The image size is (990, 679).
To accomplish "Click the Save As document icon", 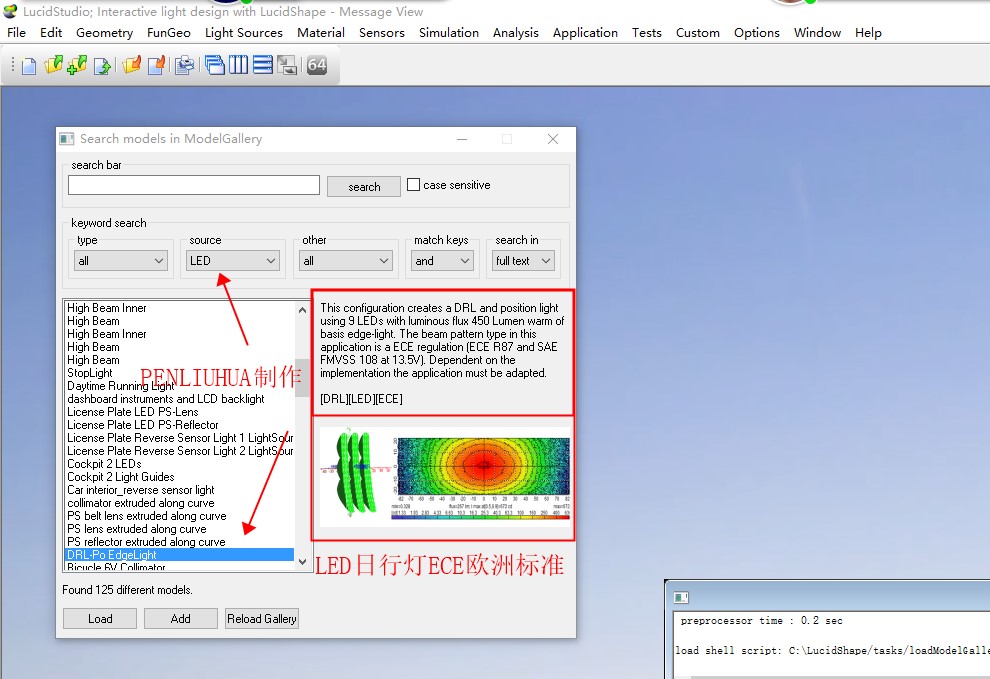I will 157,65.
